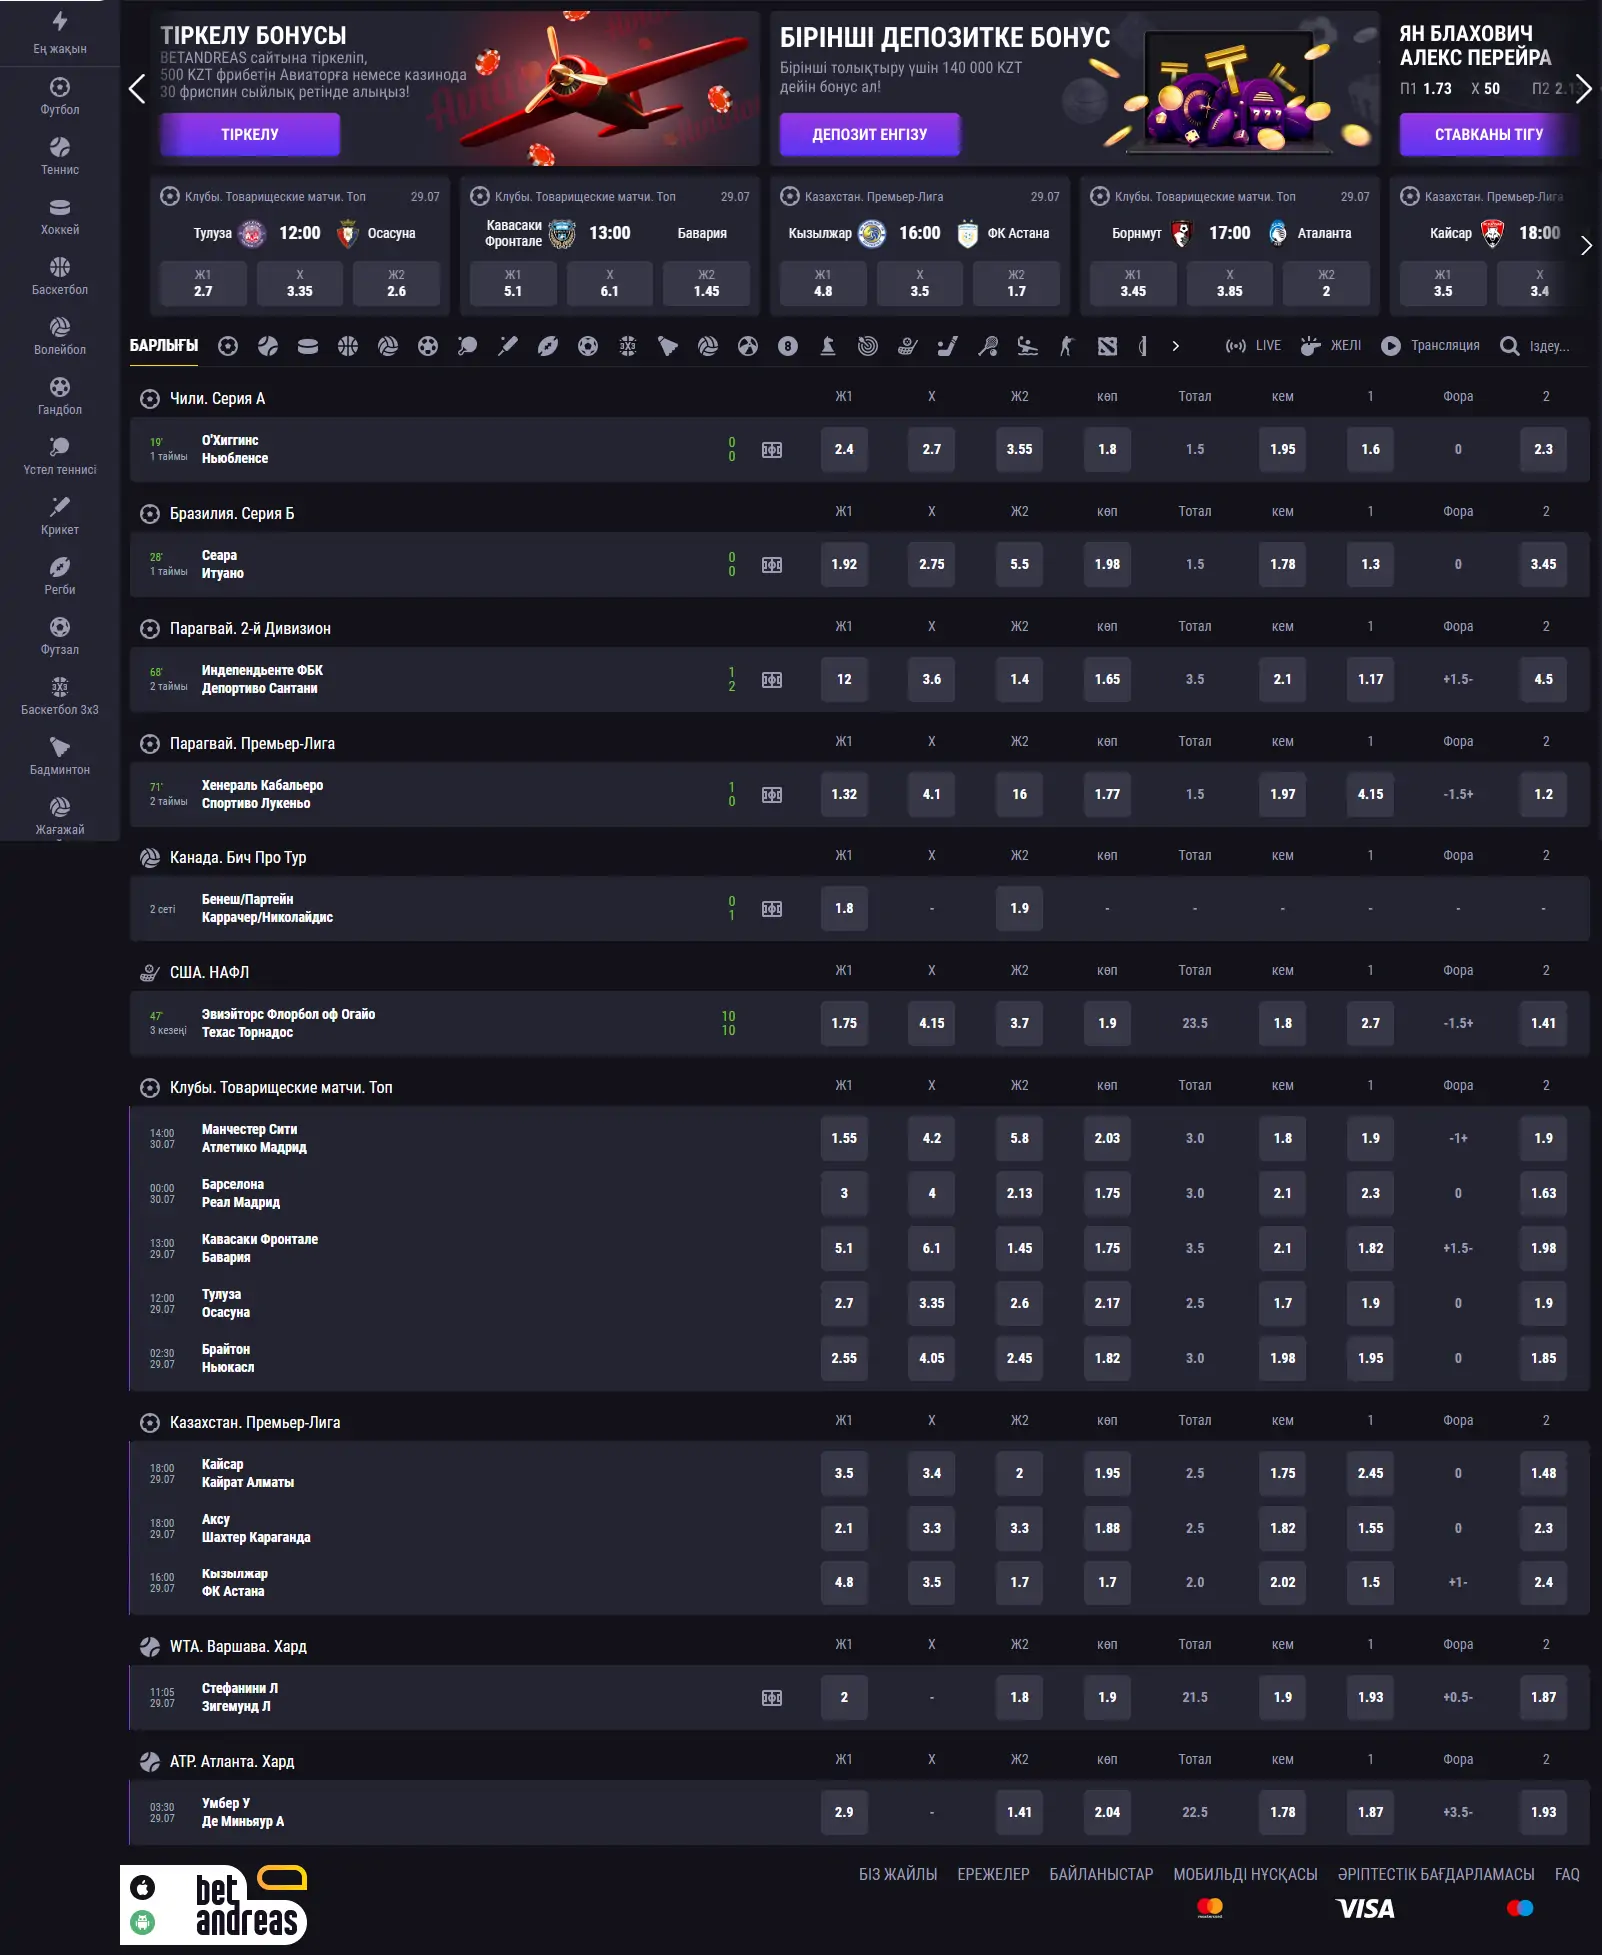Pick Ж2 odds 16 for Хенераль Кабальеро match

tap(1019, 795)
